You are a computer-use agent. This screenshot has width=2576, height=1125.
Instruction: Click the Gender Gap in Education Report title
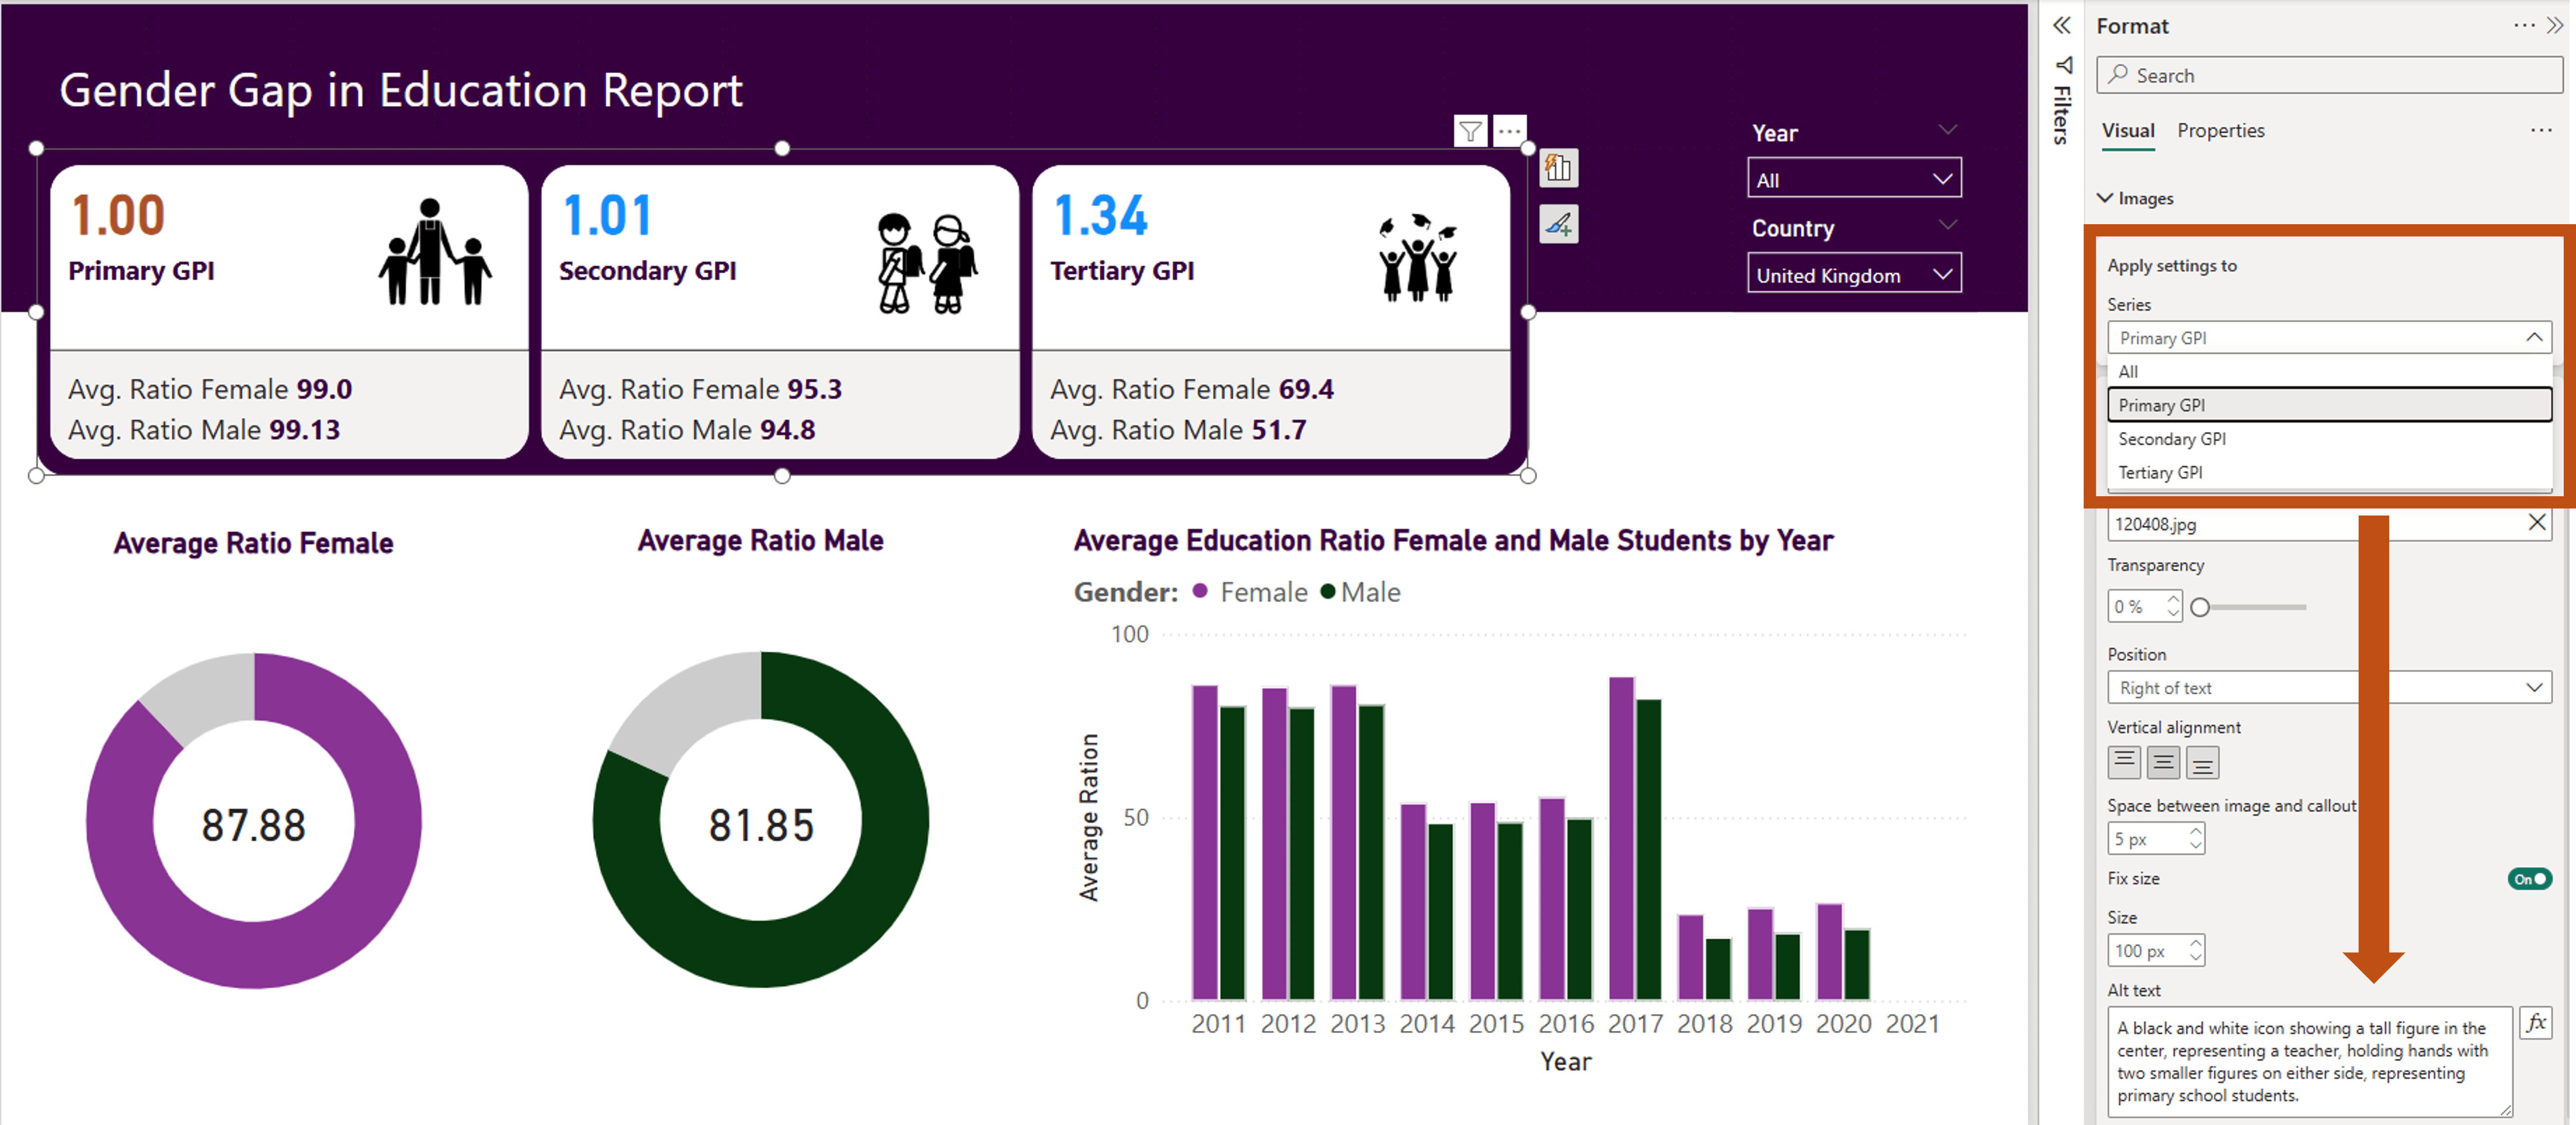pos(400,91)
